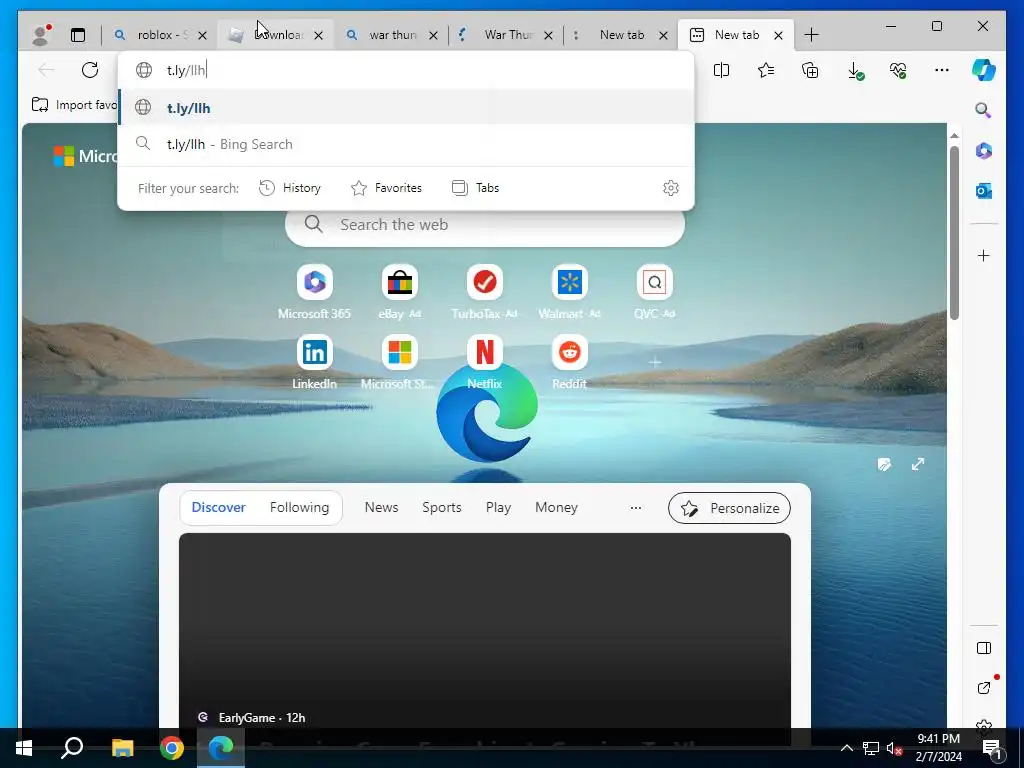This screenshot has width=1024, height=768.
Task: Click the page vertical scrollbar
Action: click(954, 232)
